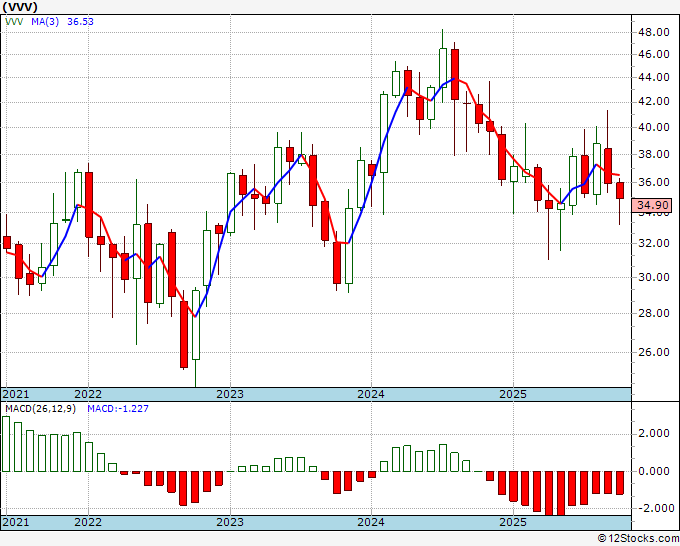This screenshot has height=546, width=680.
Task: Select the 36.53 moving average value
Action: coord(80,21)
